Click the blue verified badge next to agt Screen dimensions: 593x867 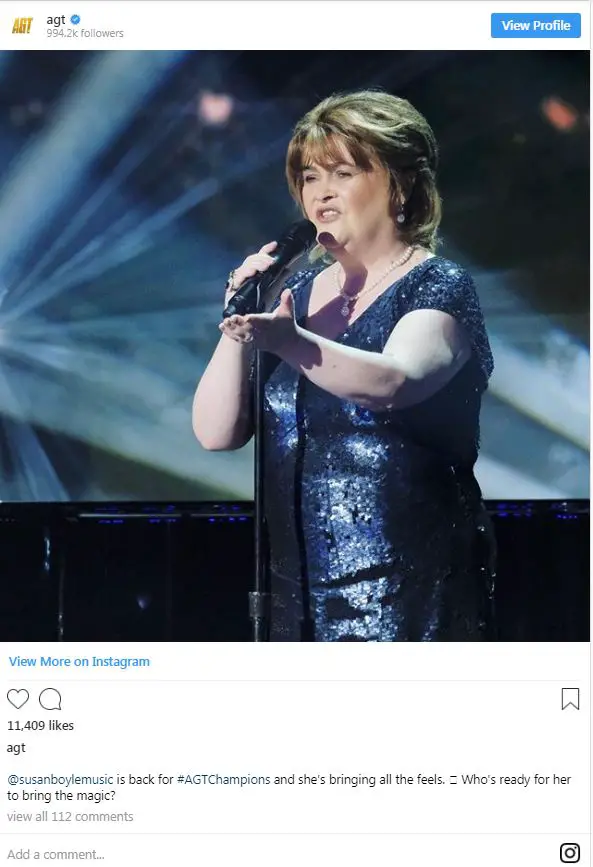tap(76, 19)
